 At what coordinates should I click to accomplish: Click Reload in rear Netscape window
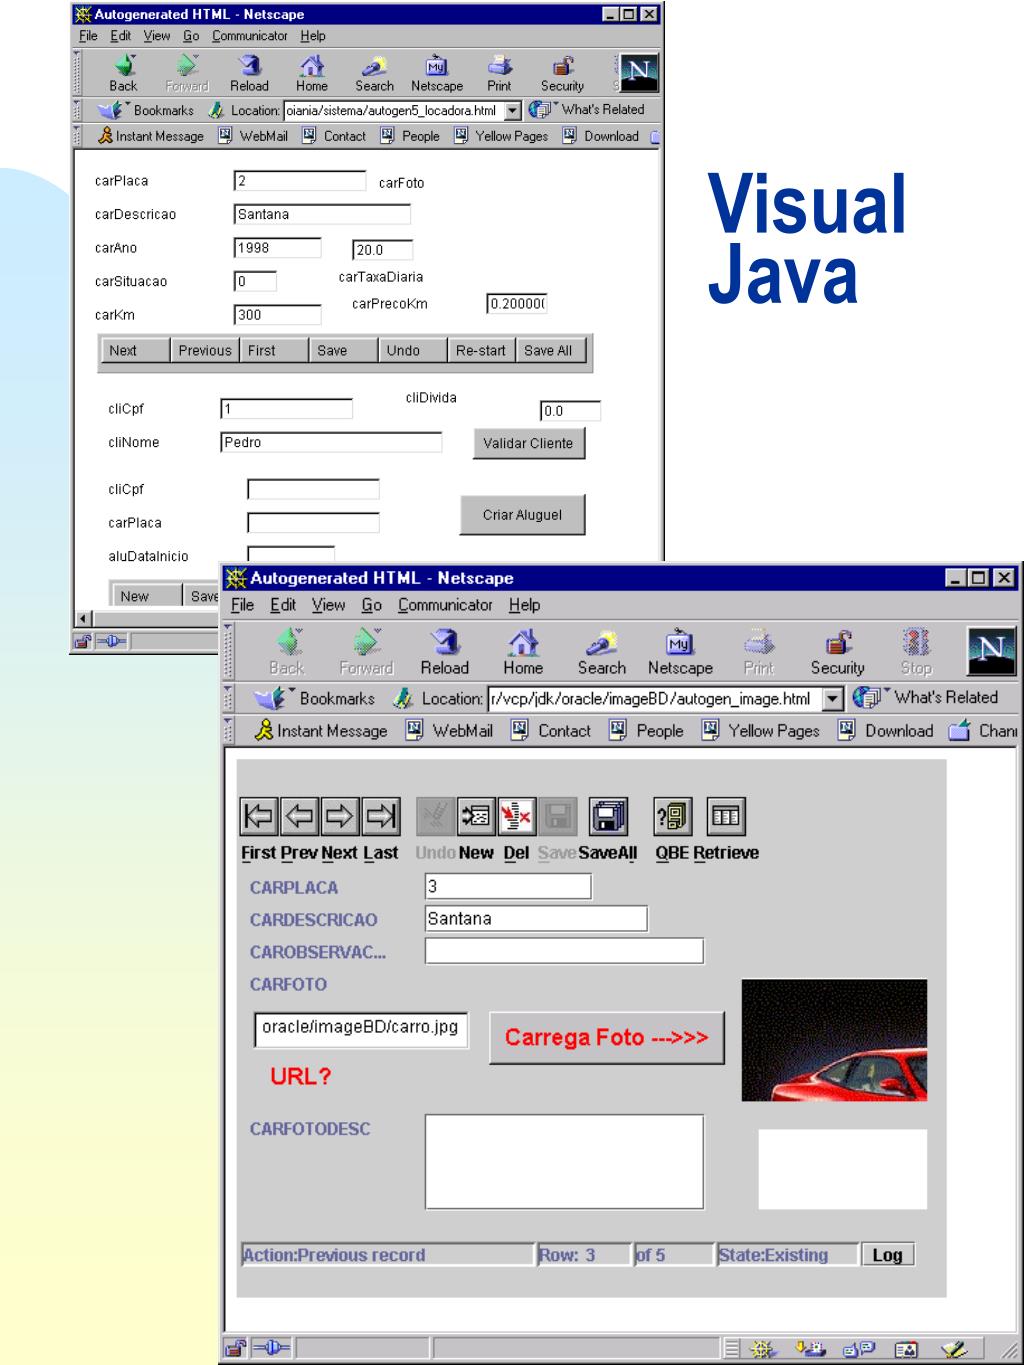[249, 73]
